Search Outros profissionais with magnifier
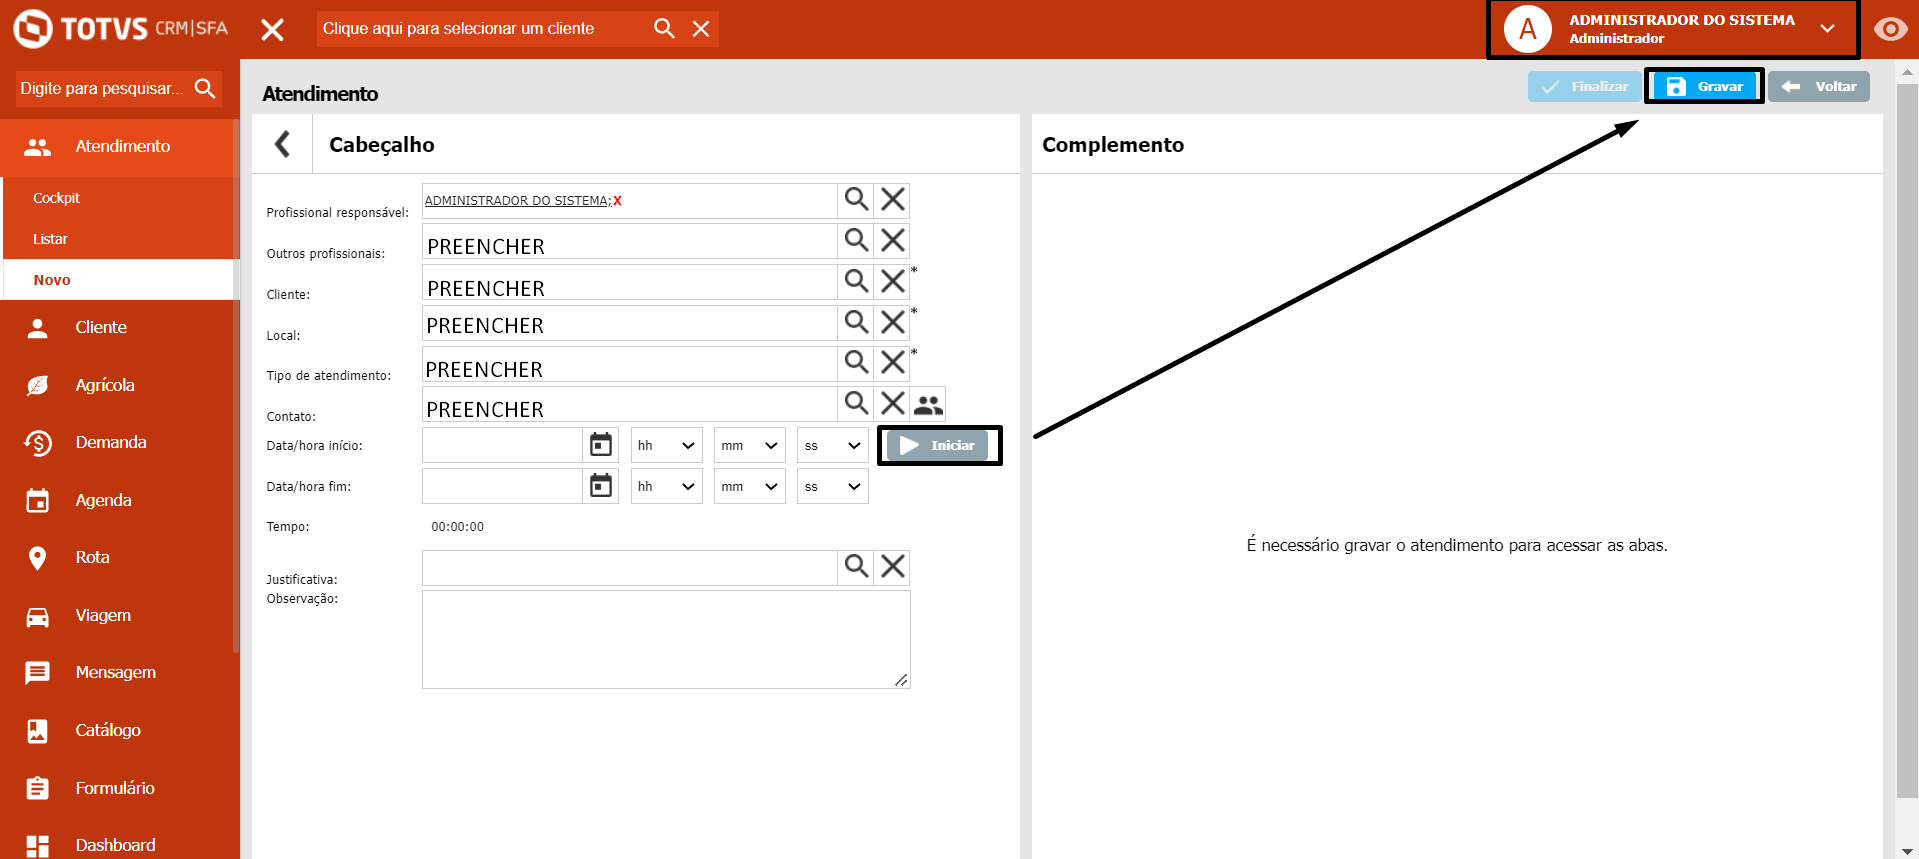Viewport: 1919px width, 859px height. pyautogui.click(x=856, y=240)
